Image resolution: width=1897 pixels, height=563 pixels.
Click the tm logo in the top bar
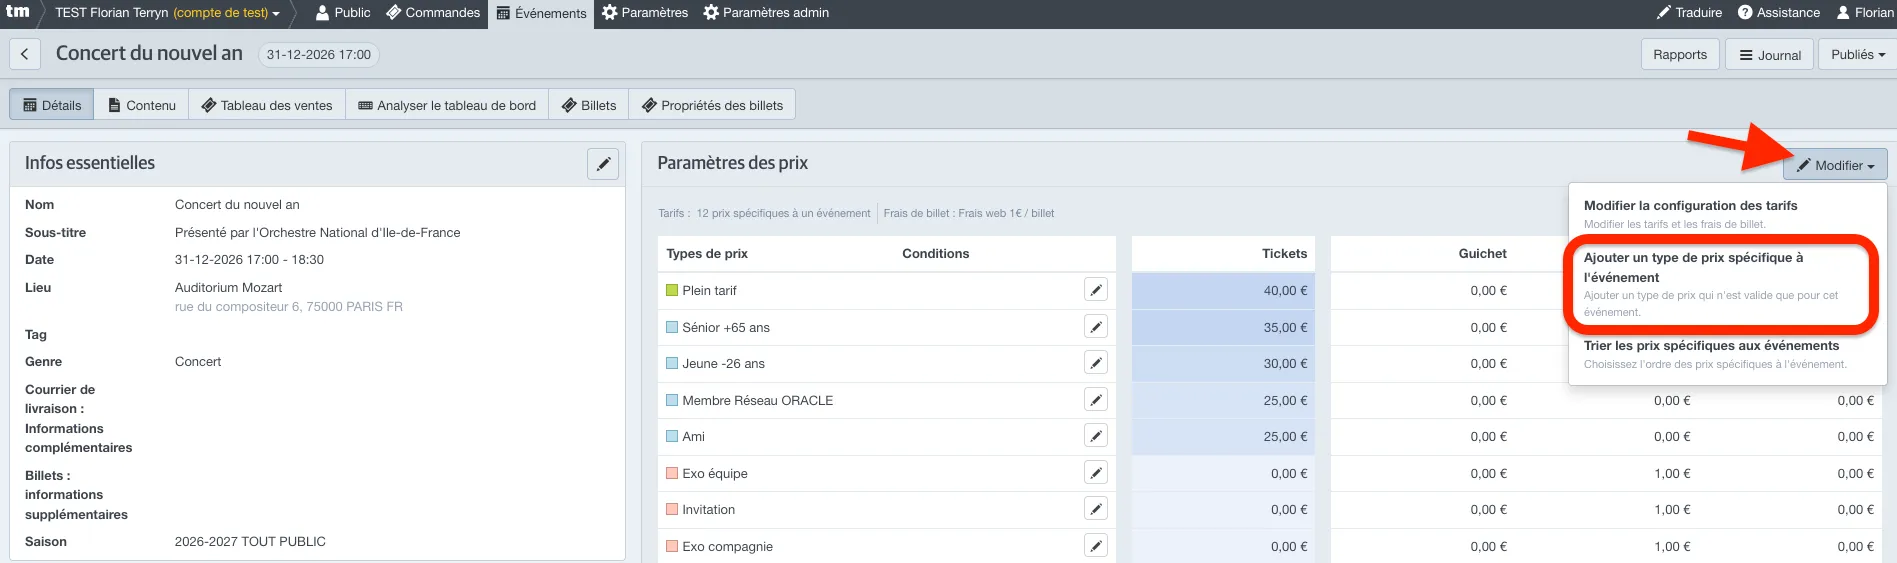[x=18, y=12]
